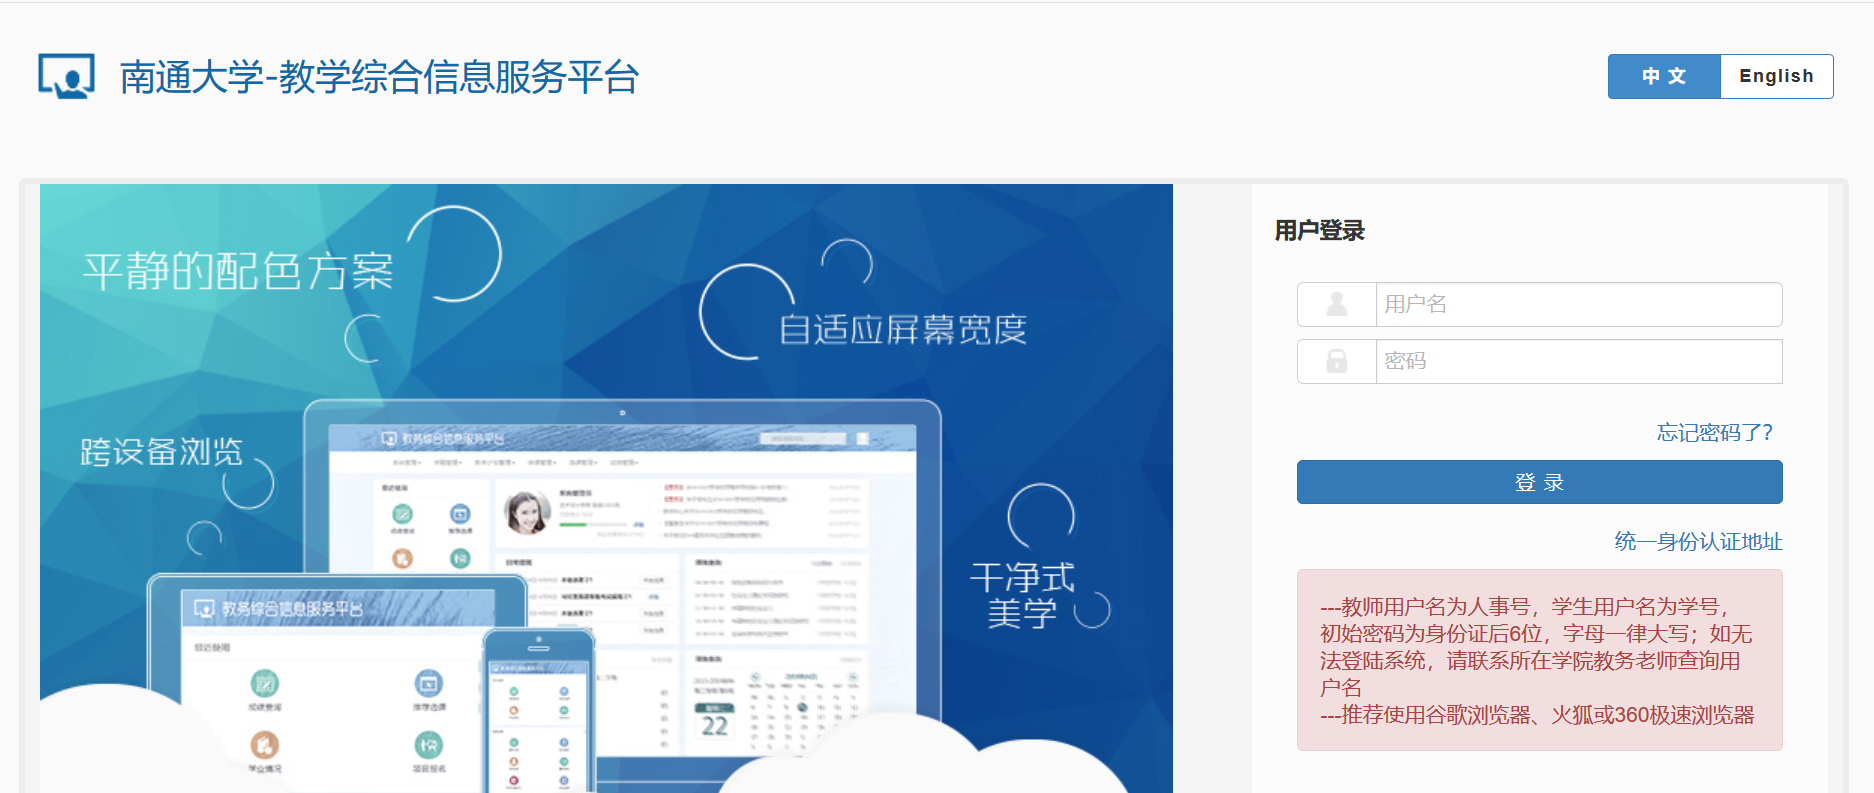Click the 南通大学-教学综合信息服务平台 title

[x=379, y=77]
